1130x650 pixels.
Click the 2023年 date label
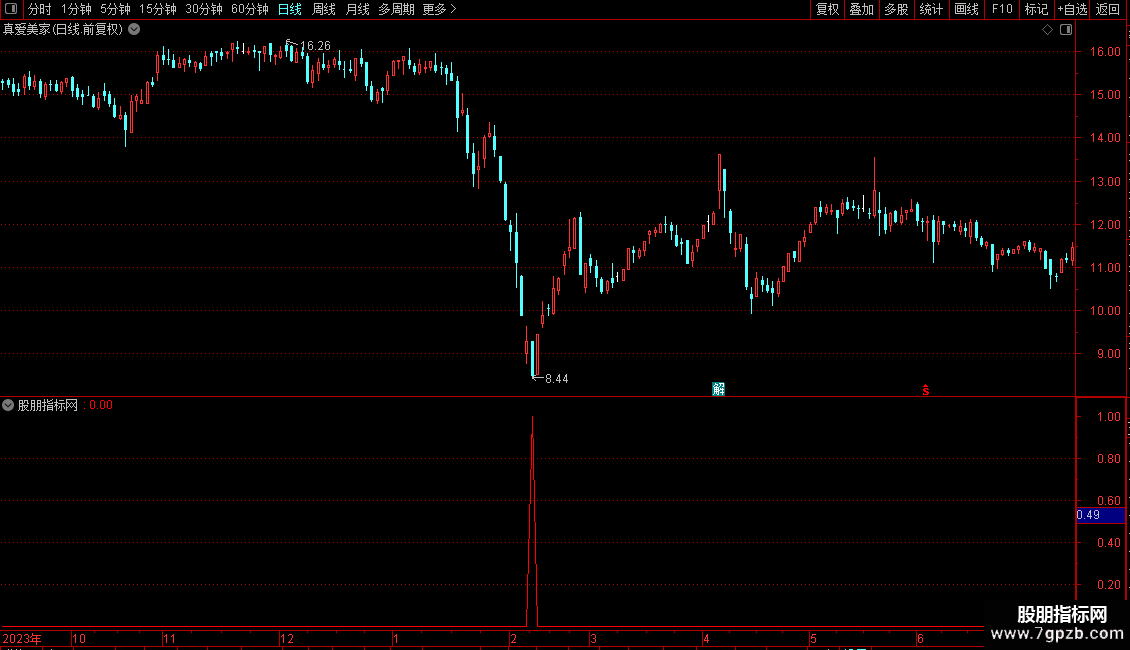pyautogui.click(x=22, y=638)
